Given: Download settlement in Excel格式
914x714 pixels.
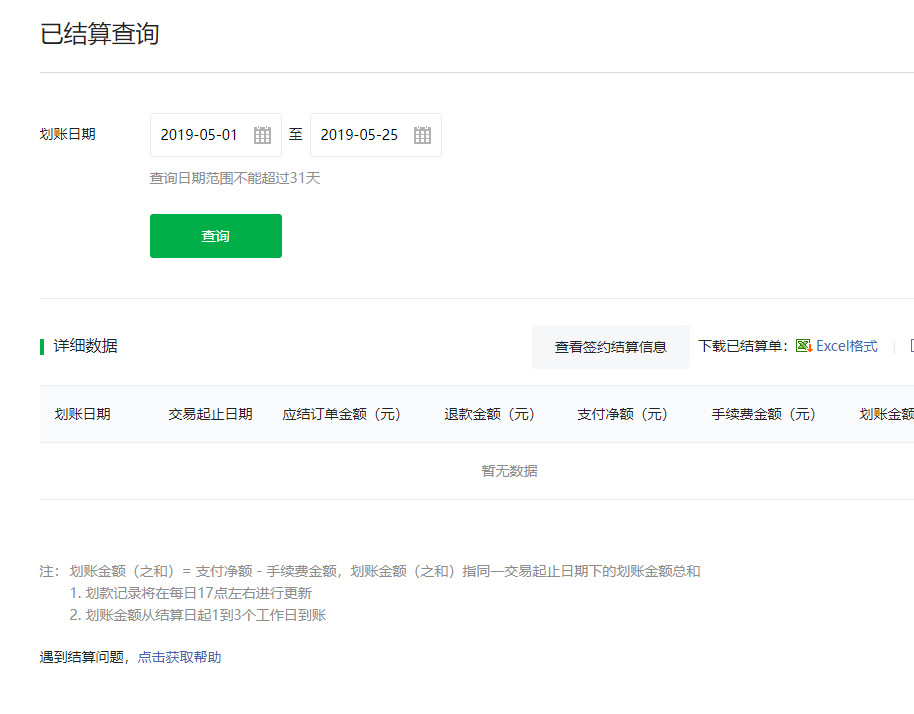Looking at the screenshot, I should [846, 346].
